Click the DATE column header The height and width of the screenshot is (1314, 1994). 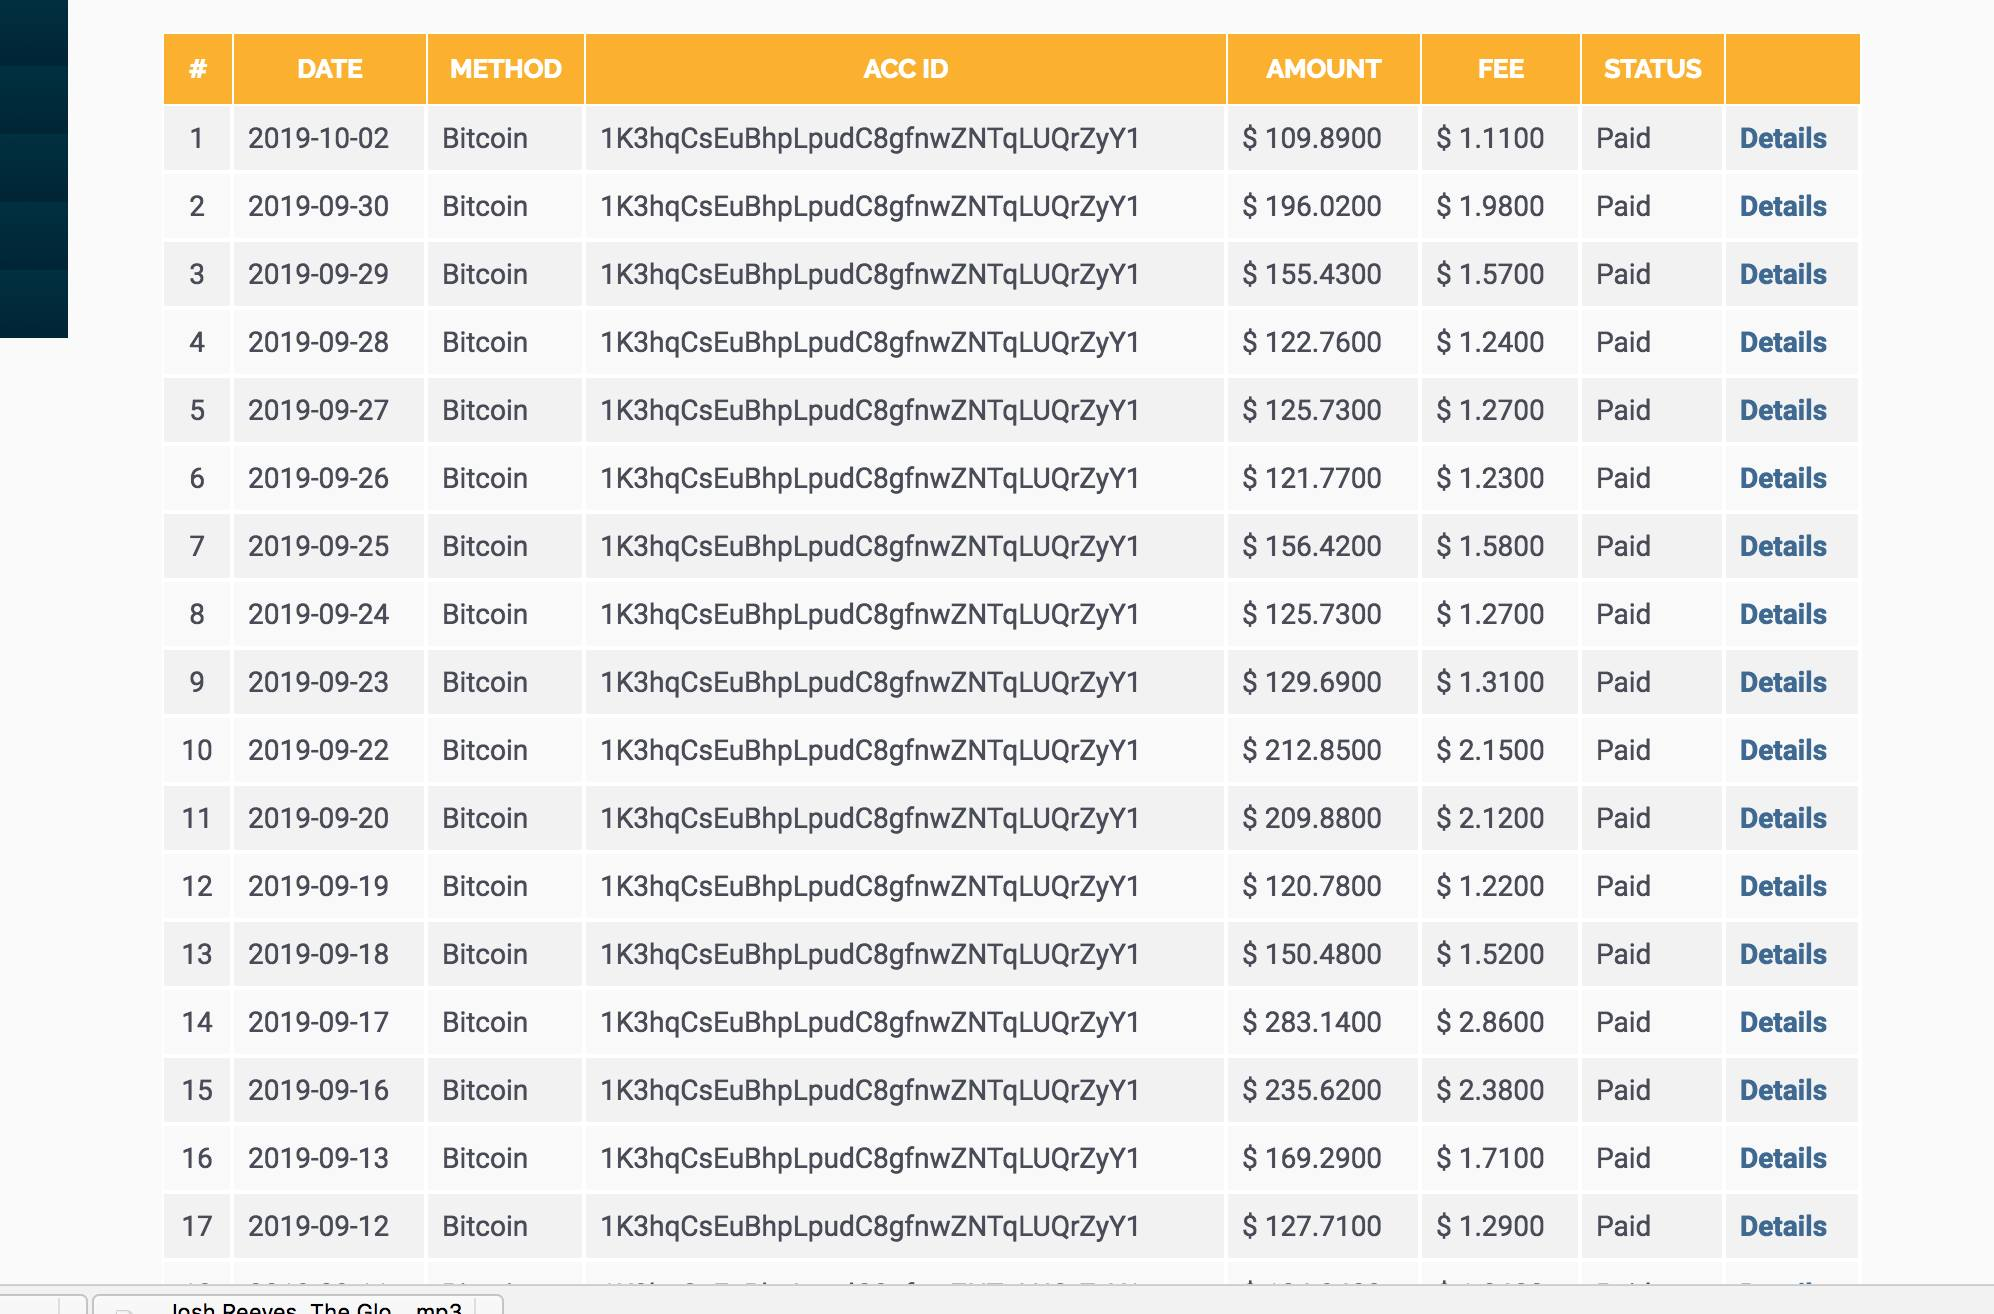329,69
